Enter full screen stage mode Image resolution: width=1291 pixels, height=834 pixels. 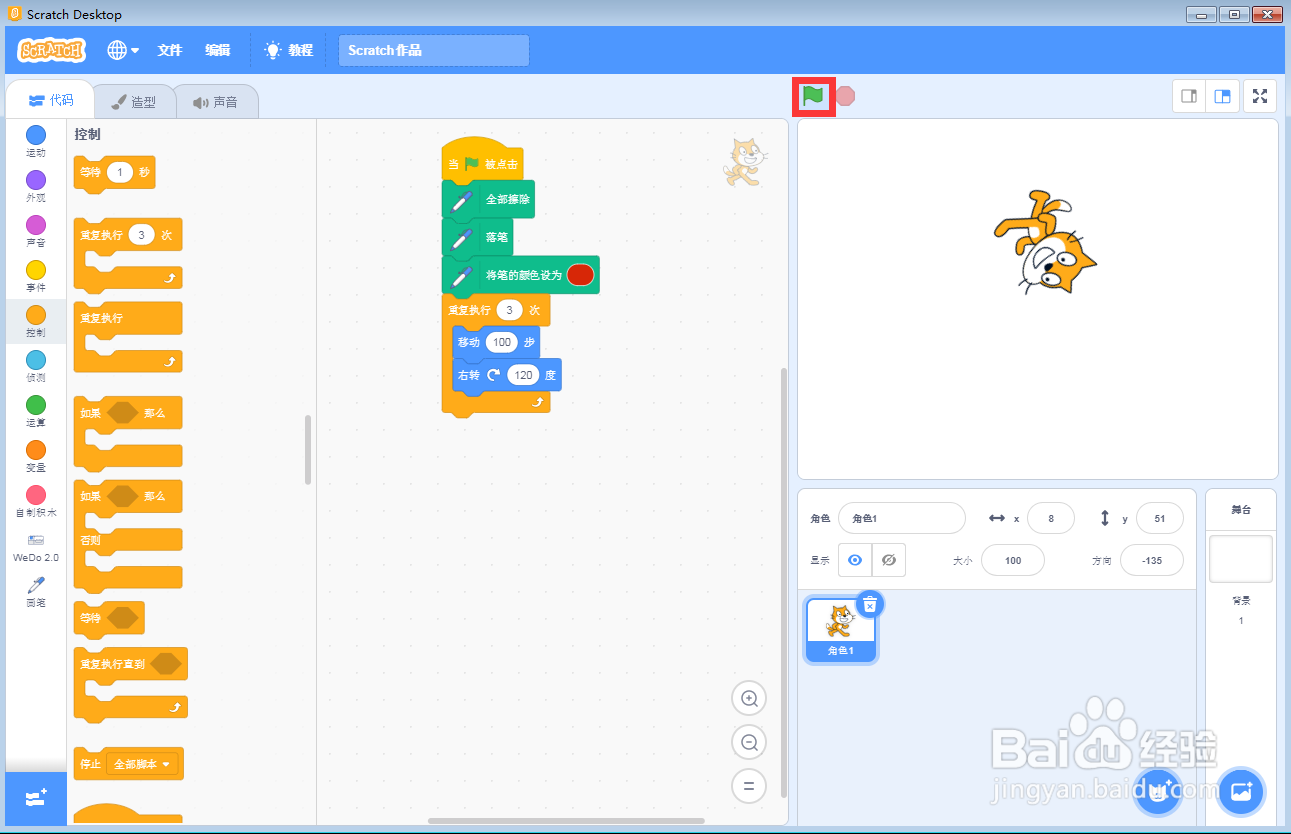(x=1260, y=96)
